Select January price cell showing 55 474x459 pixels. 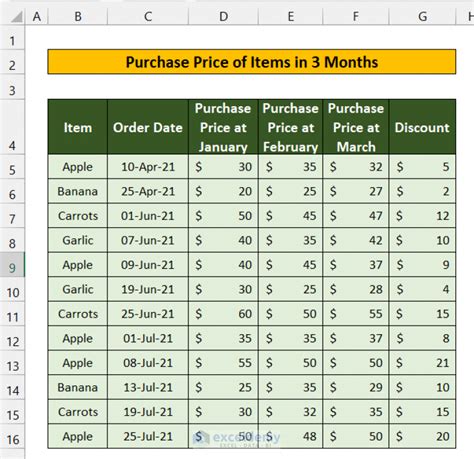click(x=223, y=363)
